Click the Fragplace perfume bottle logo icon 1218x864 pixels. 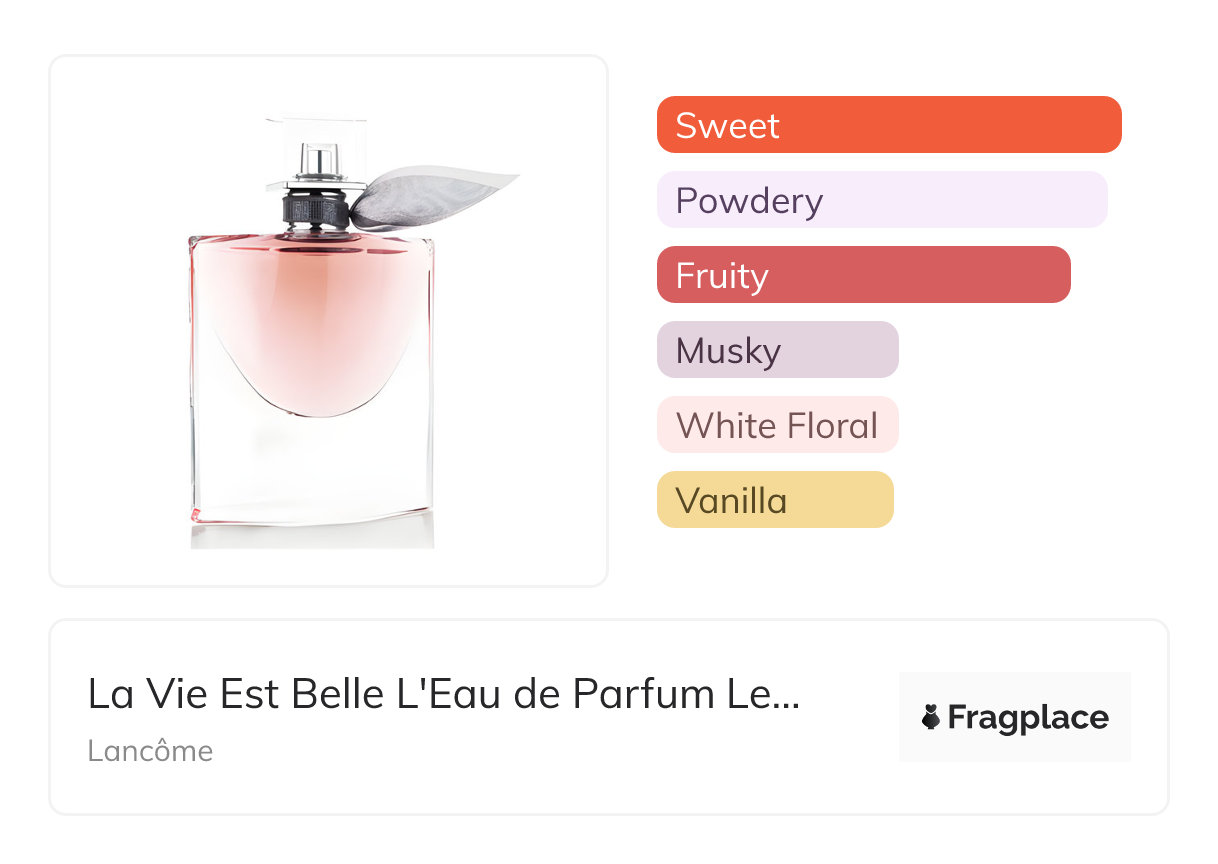click(931, 717)
